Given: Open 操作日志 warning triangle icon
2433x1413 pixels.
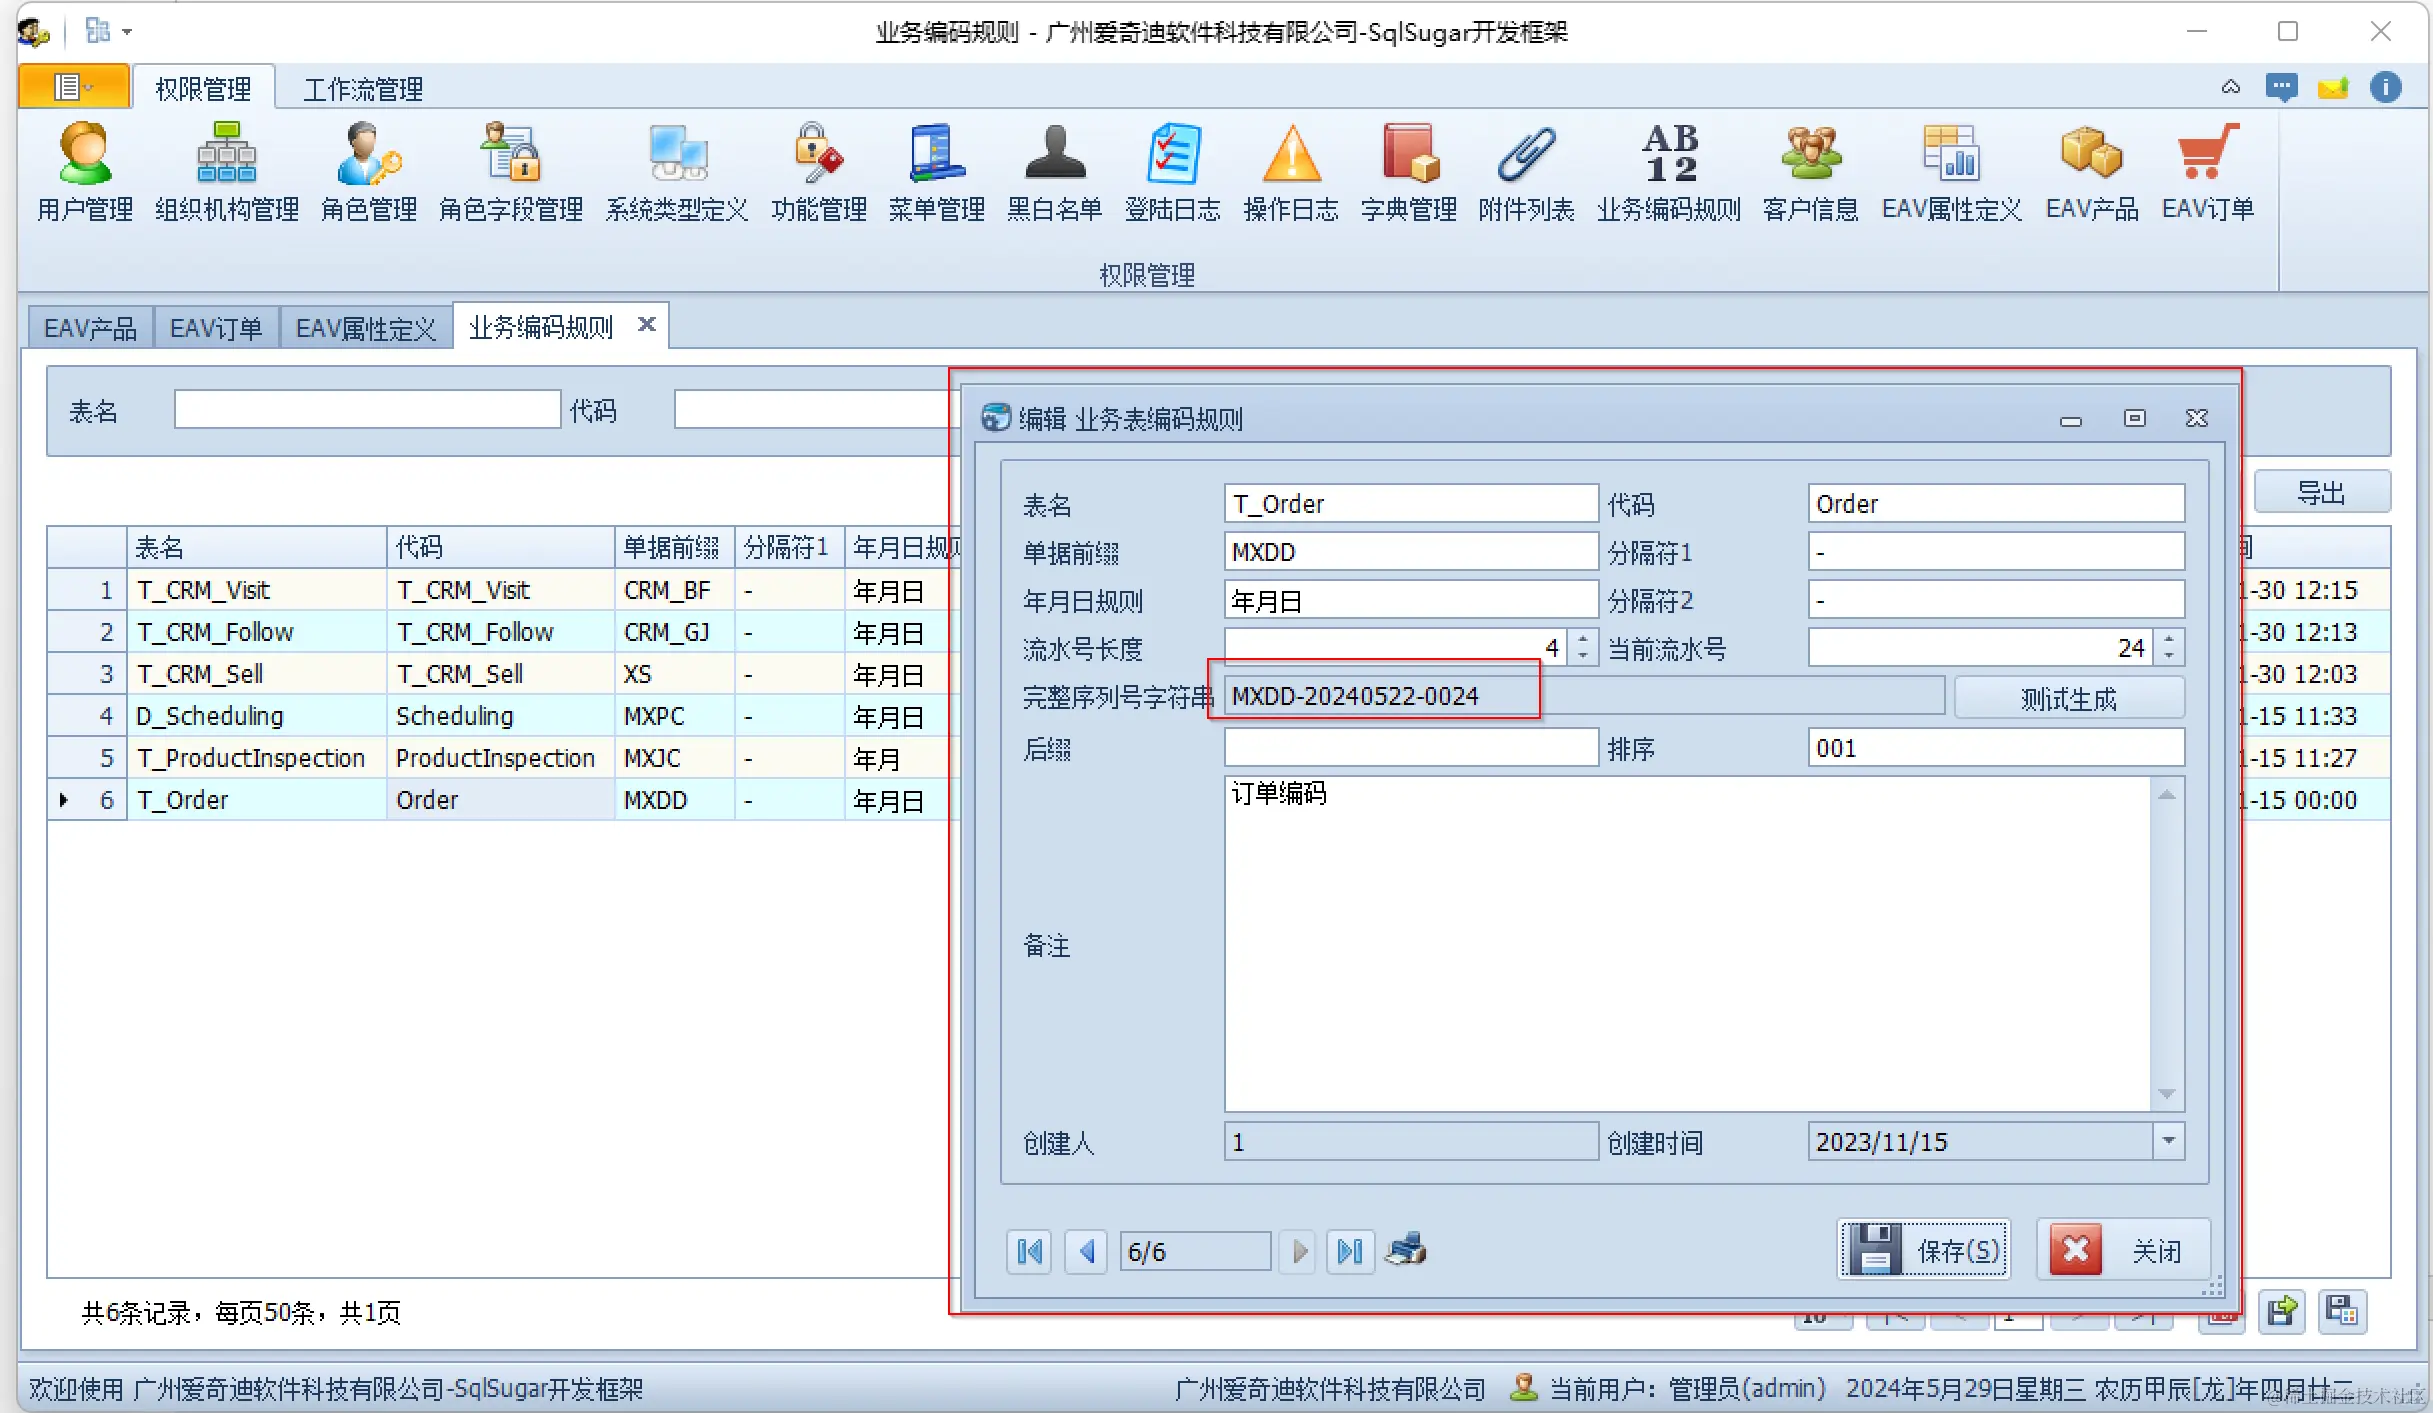Looking at the screenshot, I should point(1291,155).
